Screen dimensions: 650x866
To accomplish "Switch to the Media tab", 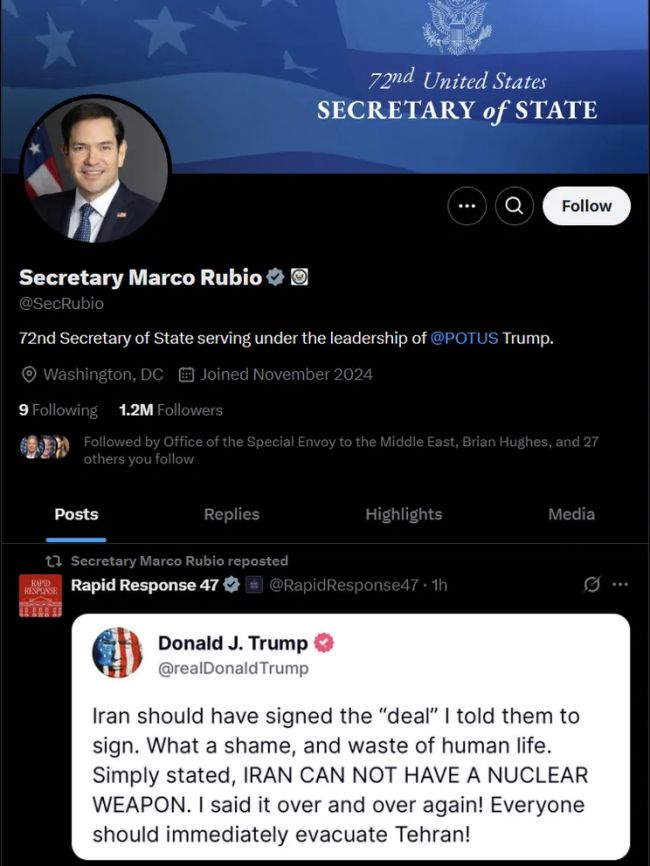I will pos(571,514).
